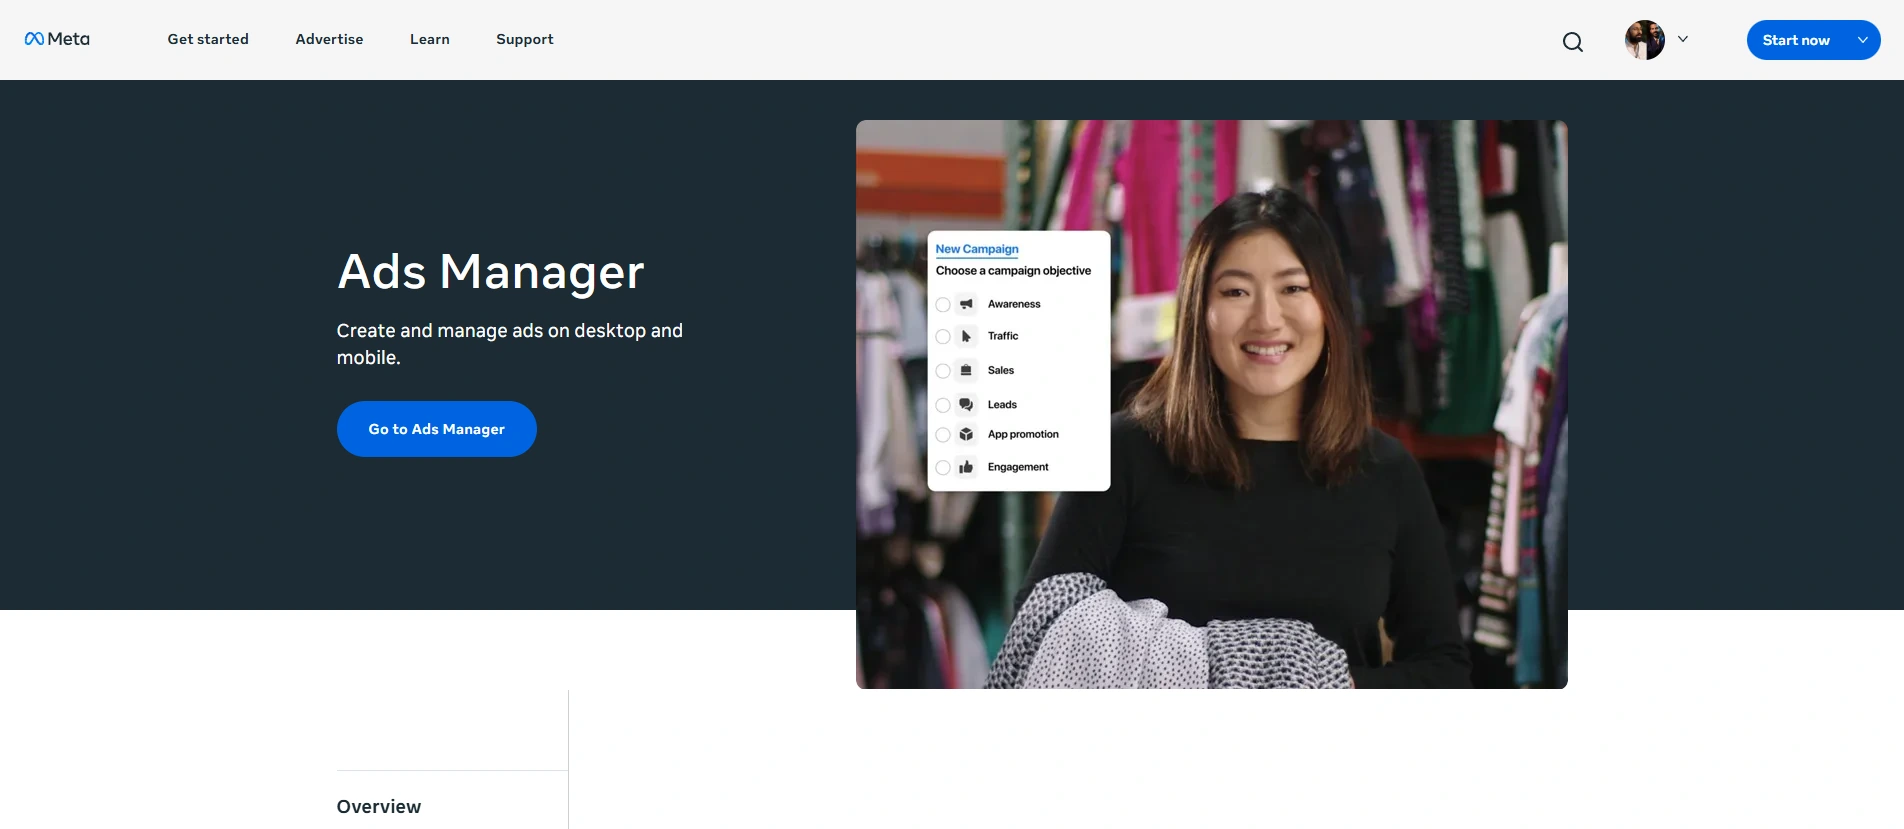
Task: Select the Overview section tab
Action: tap(379, 806)
